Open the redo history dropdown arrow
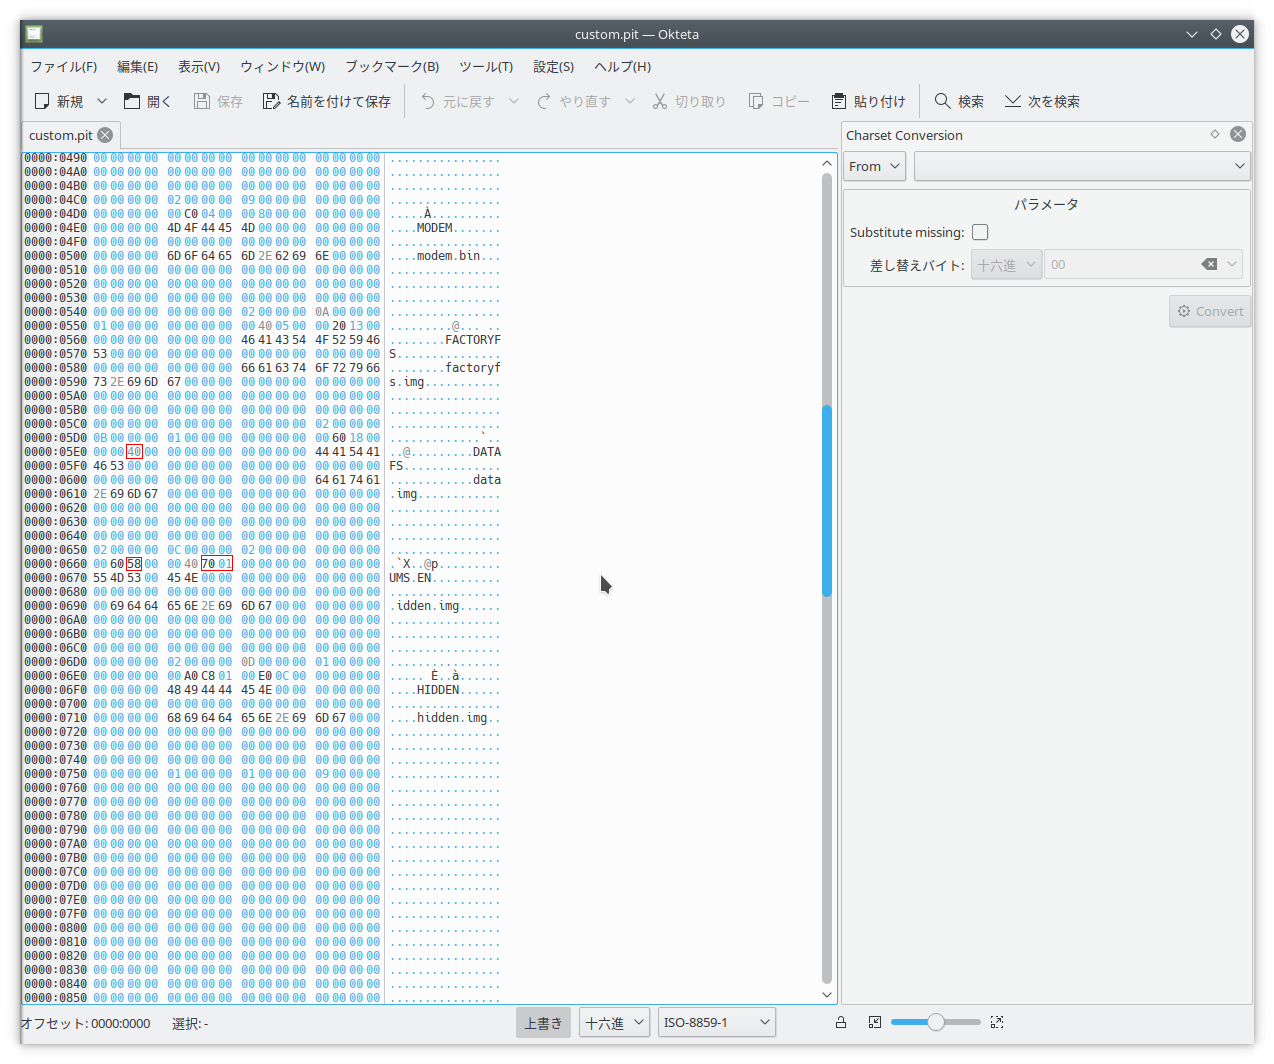Viewport: 1274px width, 1064px height. coord(630,101)
